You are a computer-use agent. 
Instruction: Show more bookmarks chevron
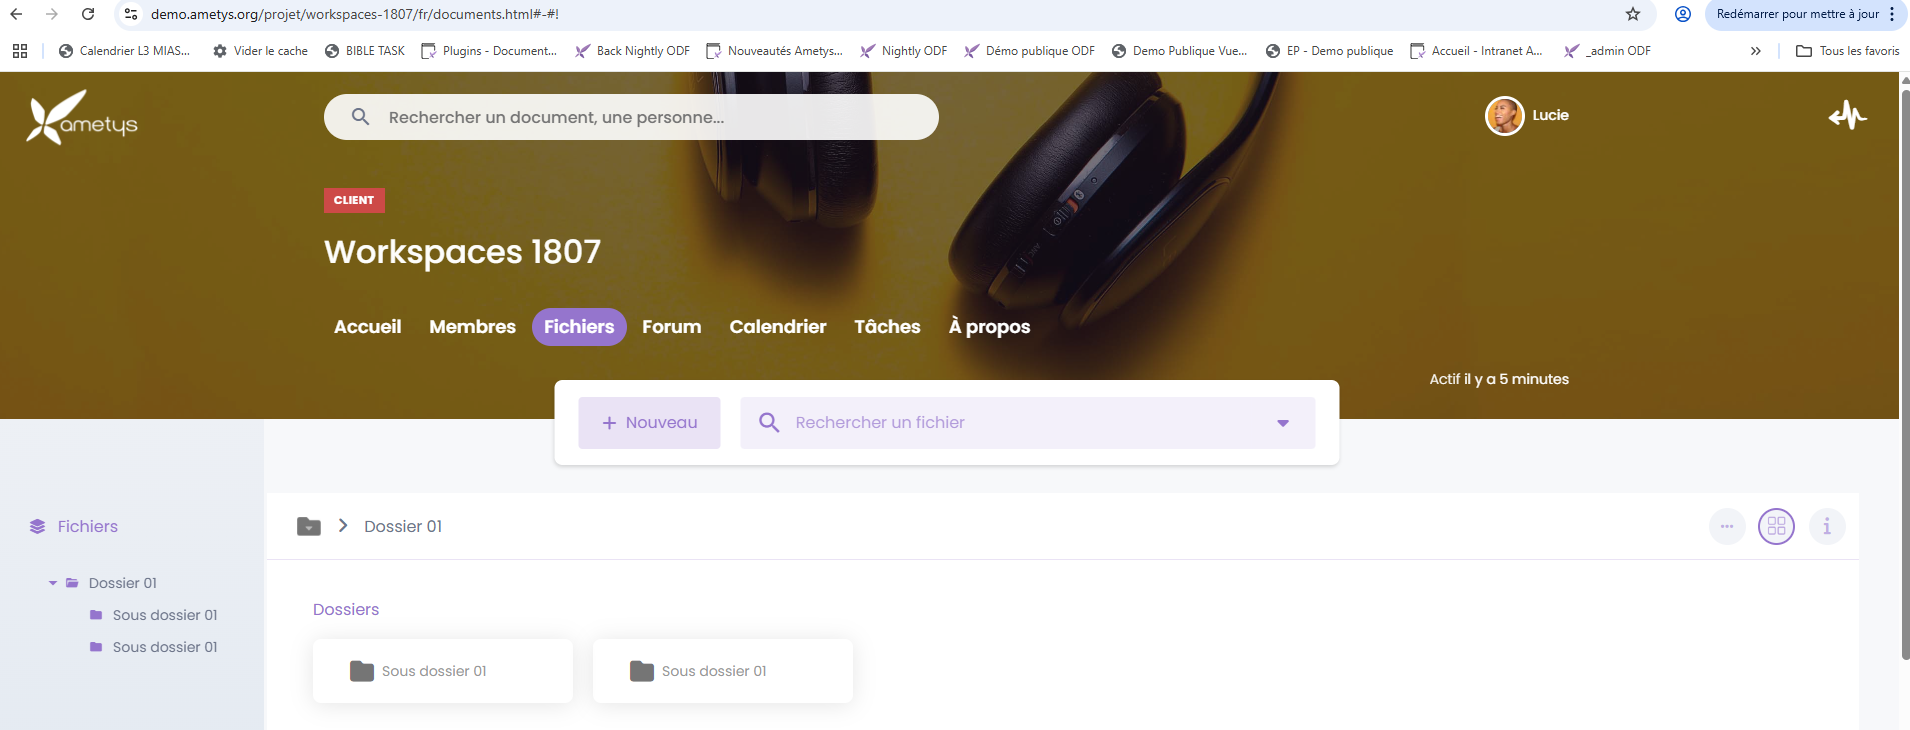point(1755,51)
